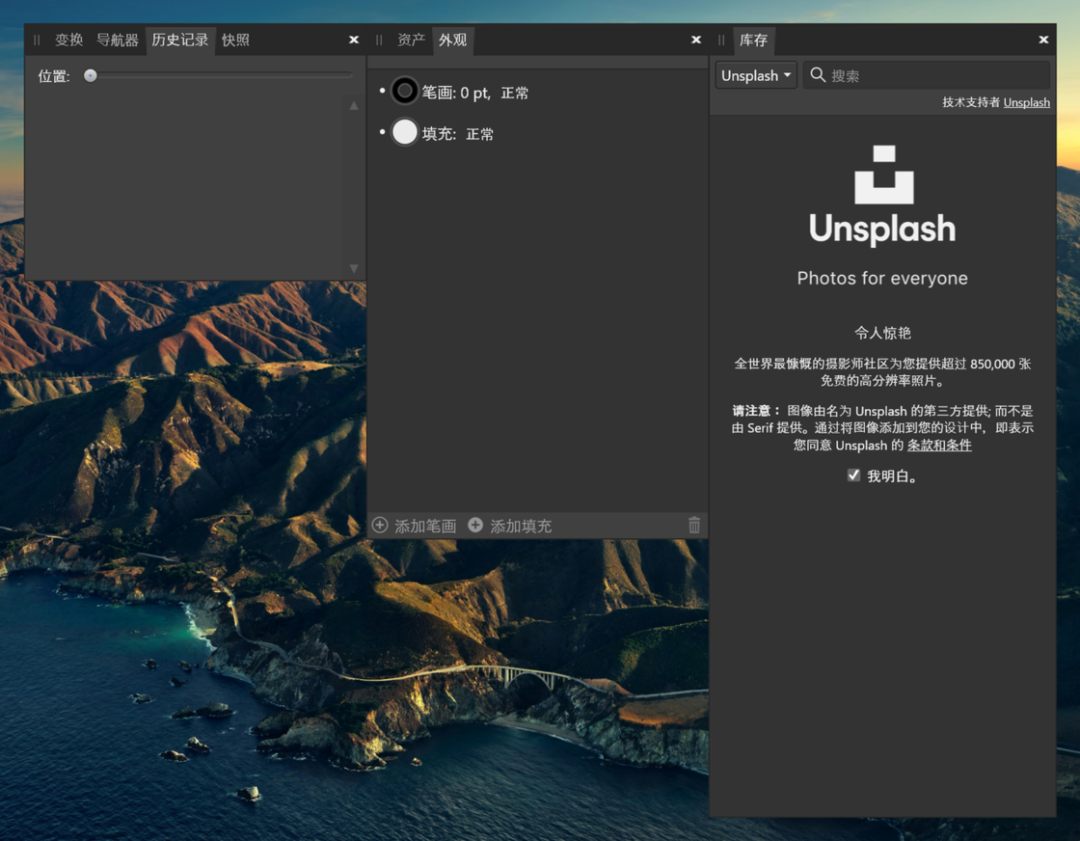Switch to the 导航器 tab
The height and width of the screenshot is (841, 1080).
coord(117,40)
